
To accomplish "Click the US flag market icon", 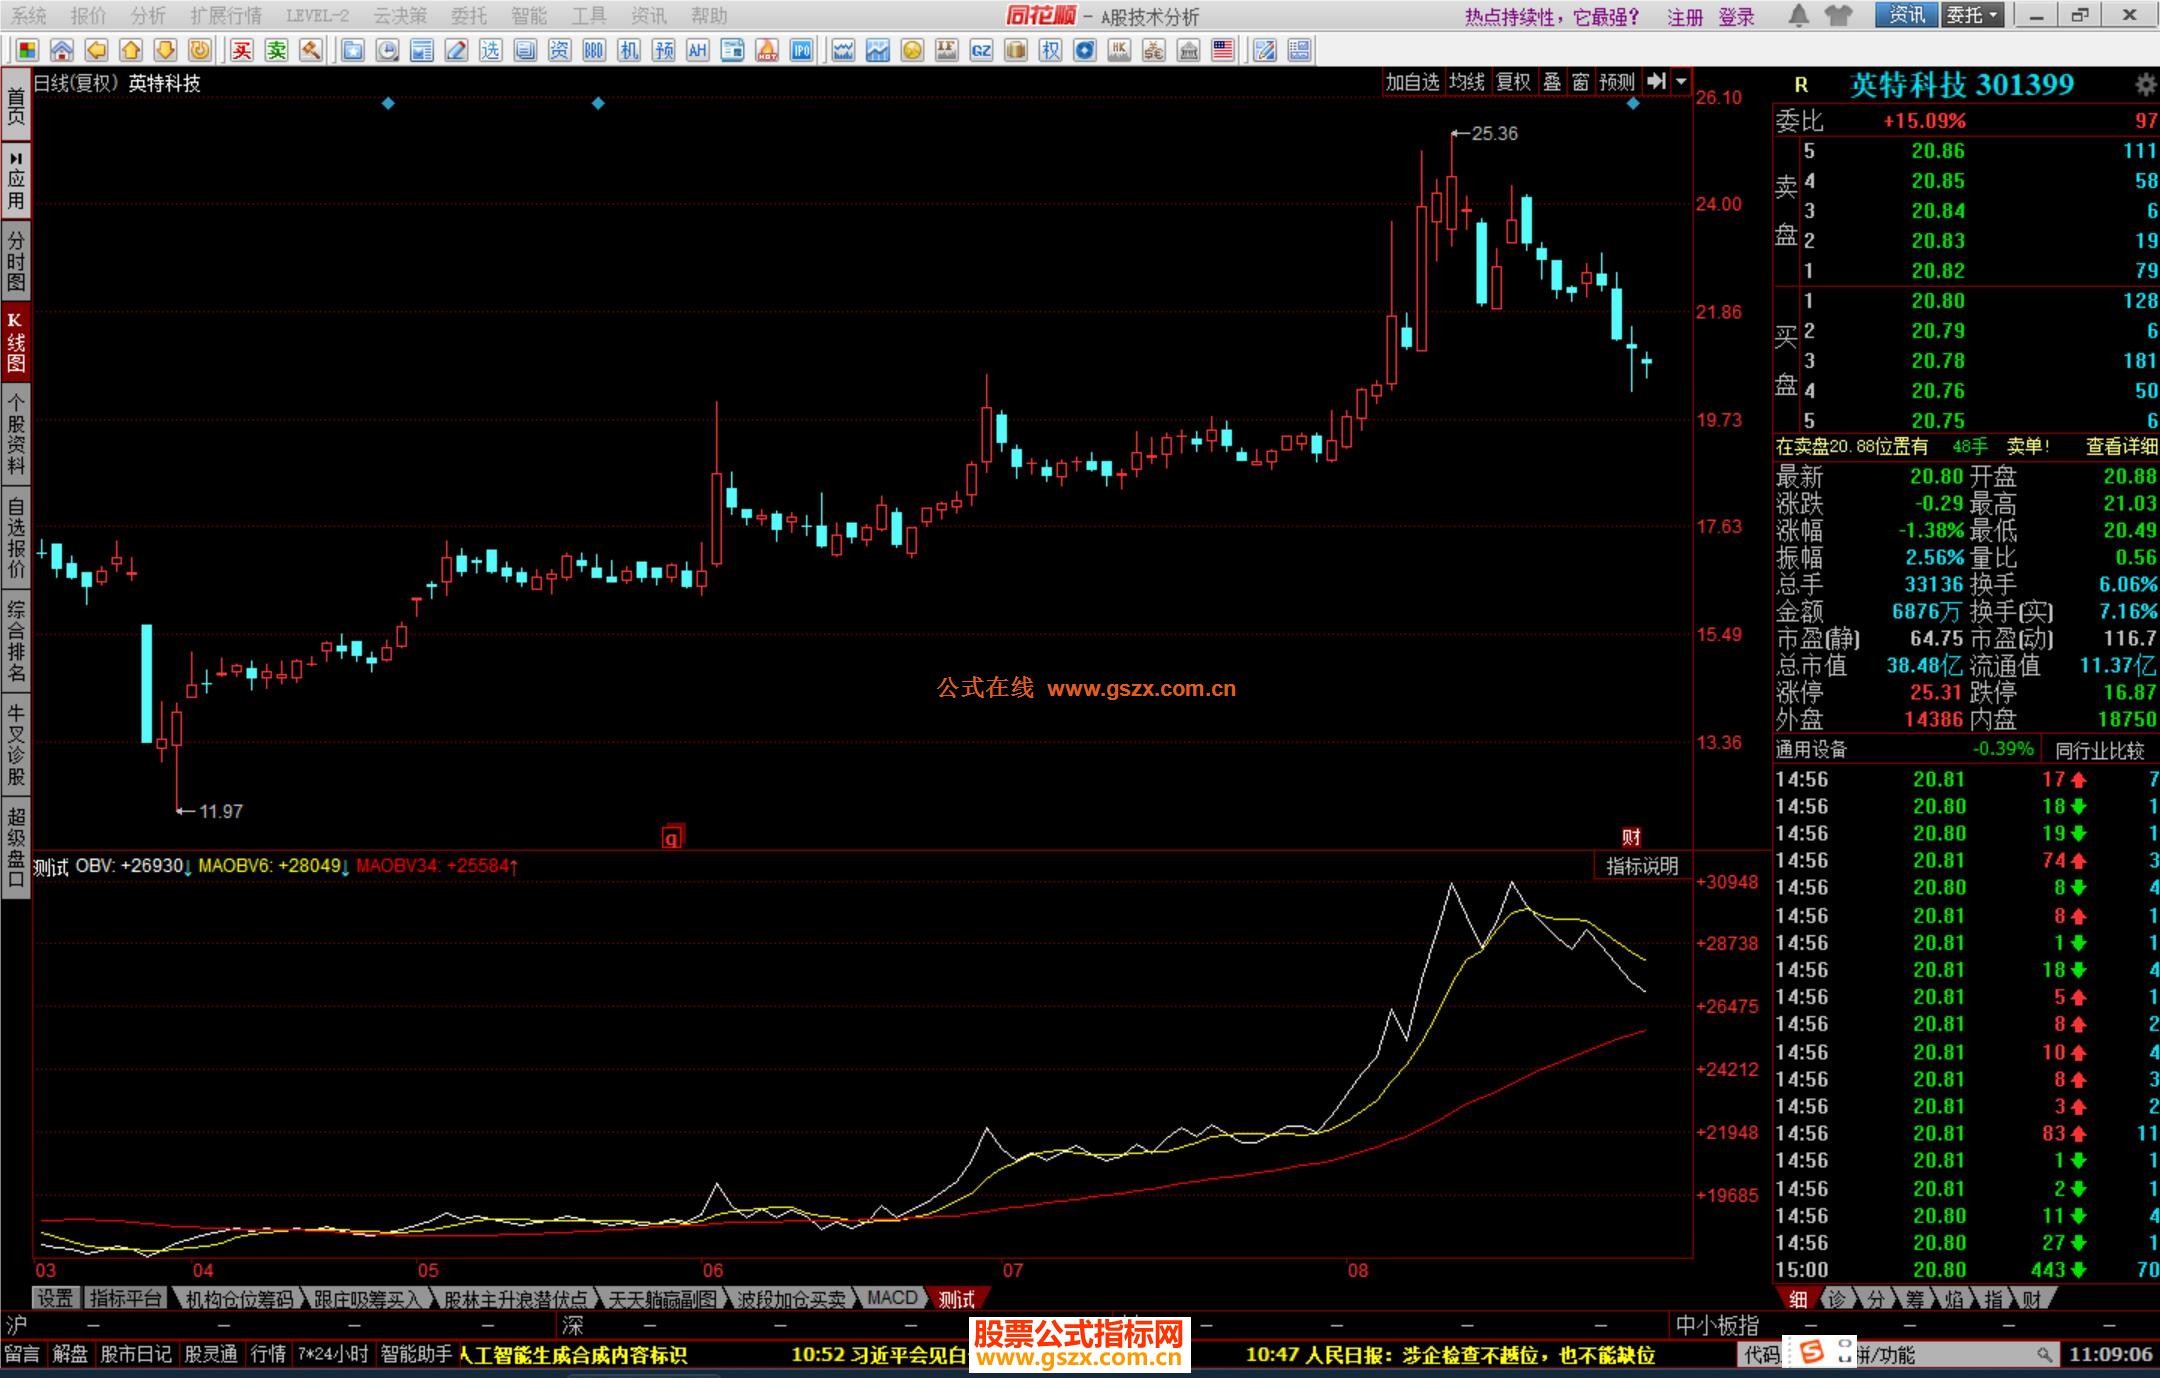I will point(1223,50).
